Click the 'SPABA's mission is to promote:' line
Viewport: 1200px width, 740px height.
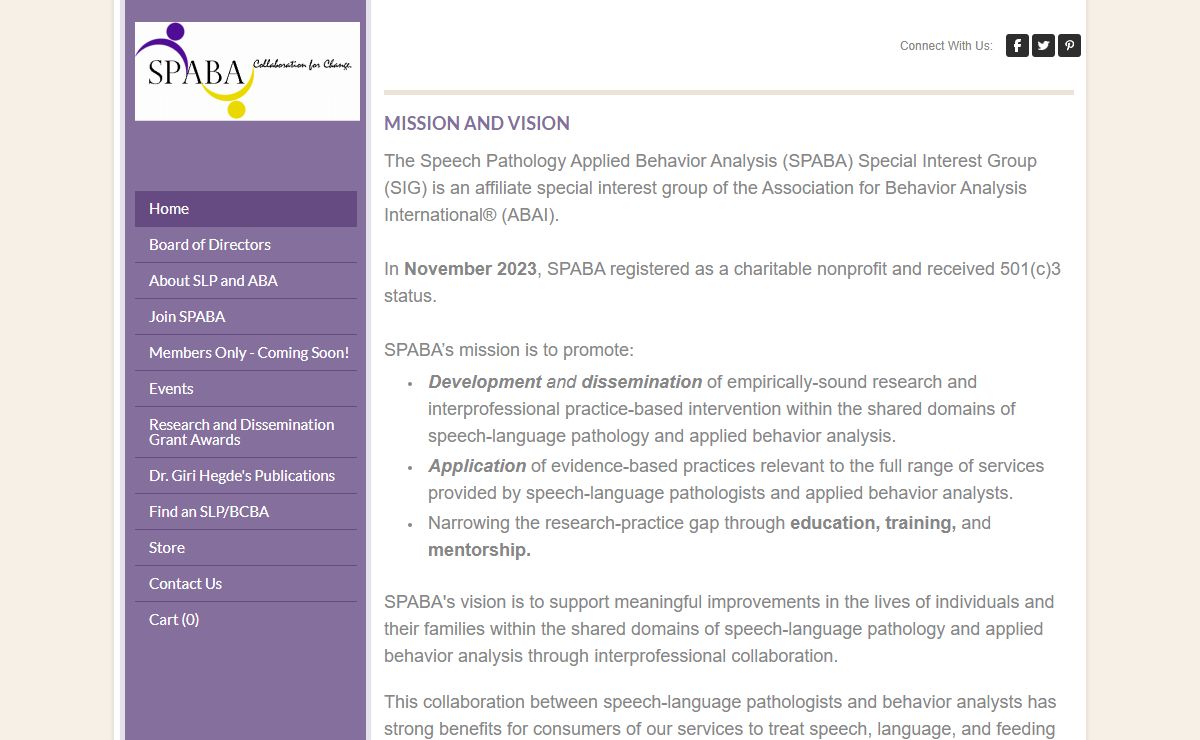(x=509, y=350)
